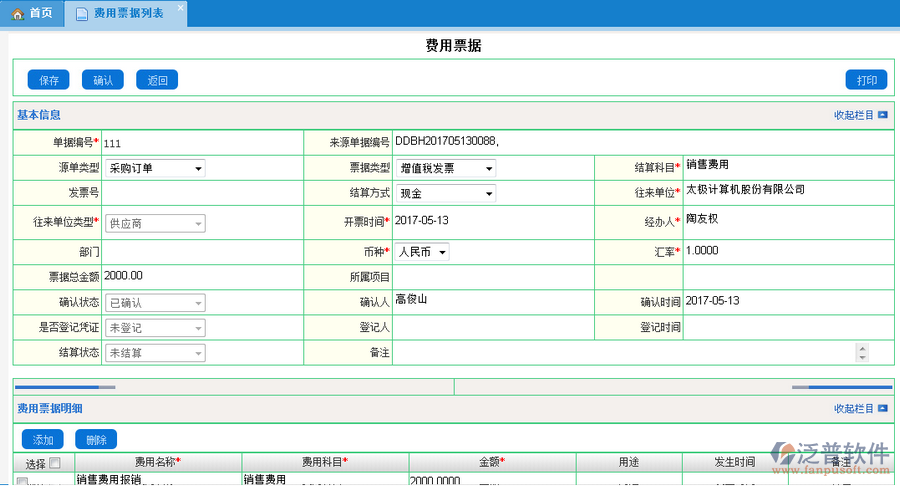Close the 费用票据列表 tab
This screenshot has width=900, height=486.
tap(180, 8)
